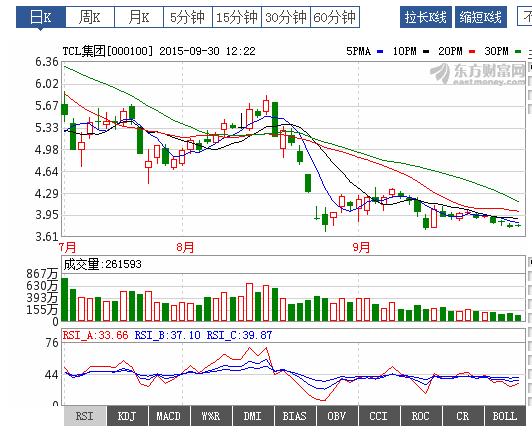This screenshot has height=436, width=532.
Task: Click the 拉长K线 button
Action: (426, 17)
